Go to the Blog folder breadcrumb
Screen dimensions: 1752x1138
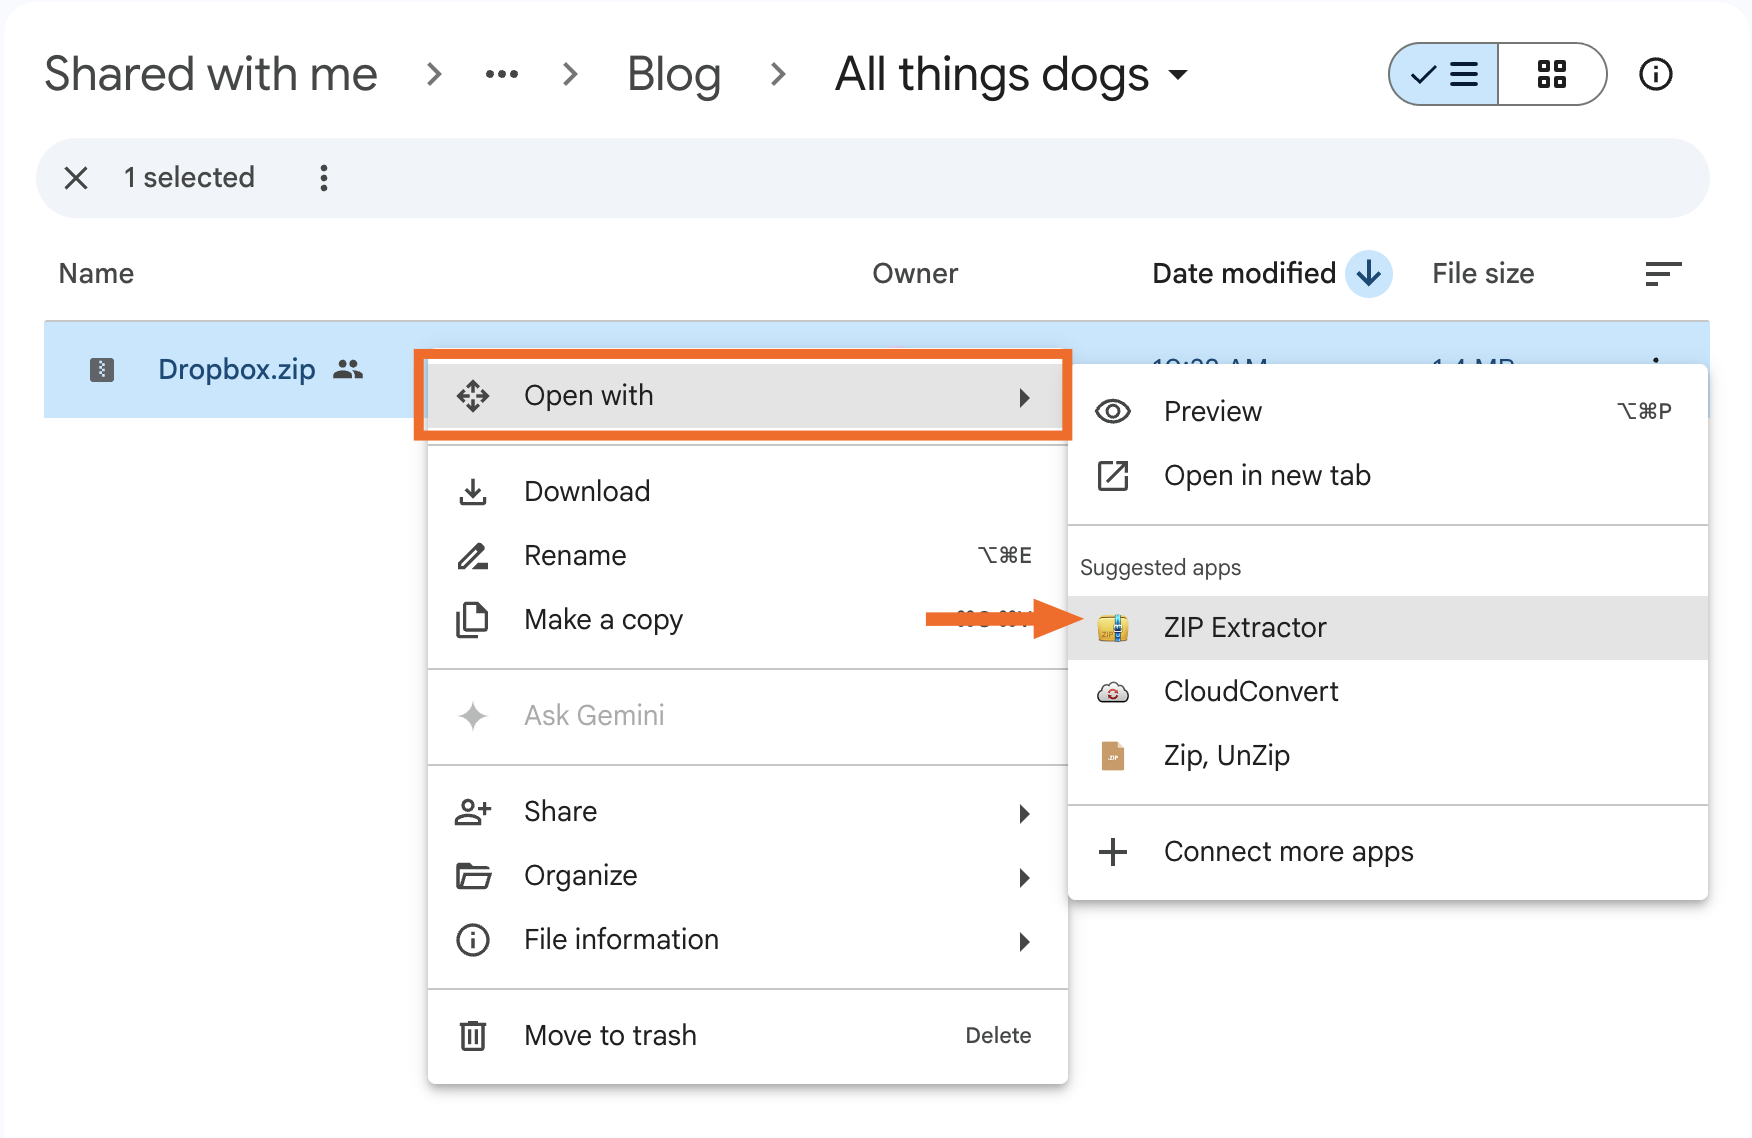[674, 74]
